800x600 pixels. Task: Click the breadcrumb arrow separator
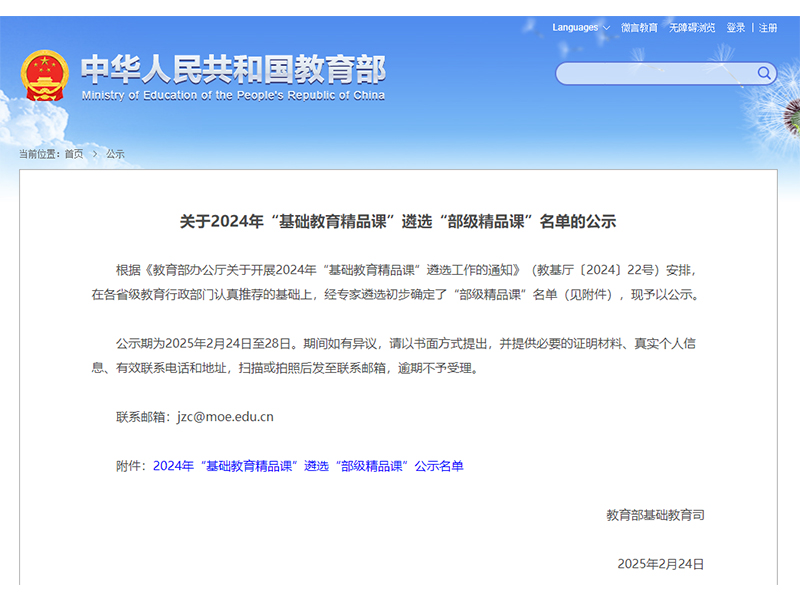tap(96, 154)
